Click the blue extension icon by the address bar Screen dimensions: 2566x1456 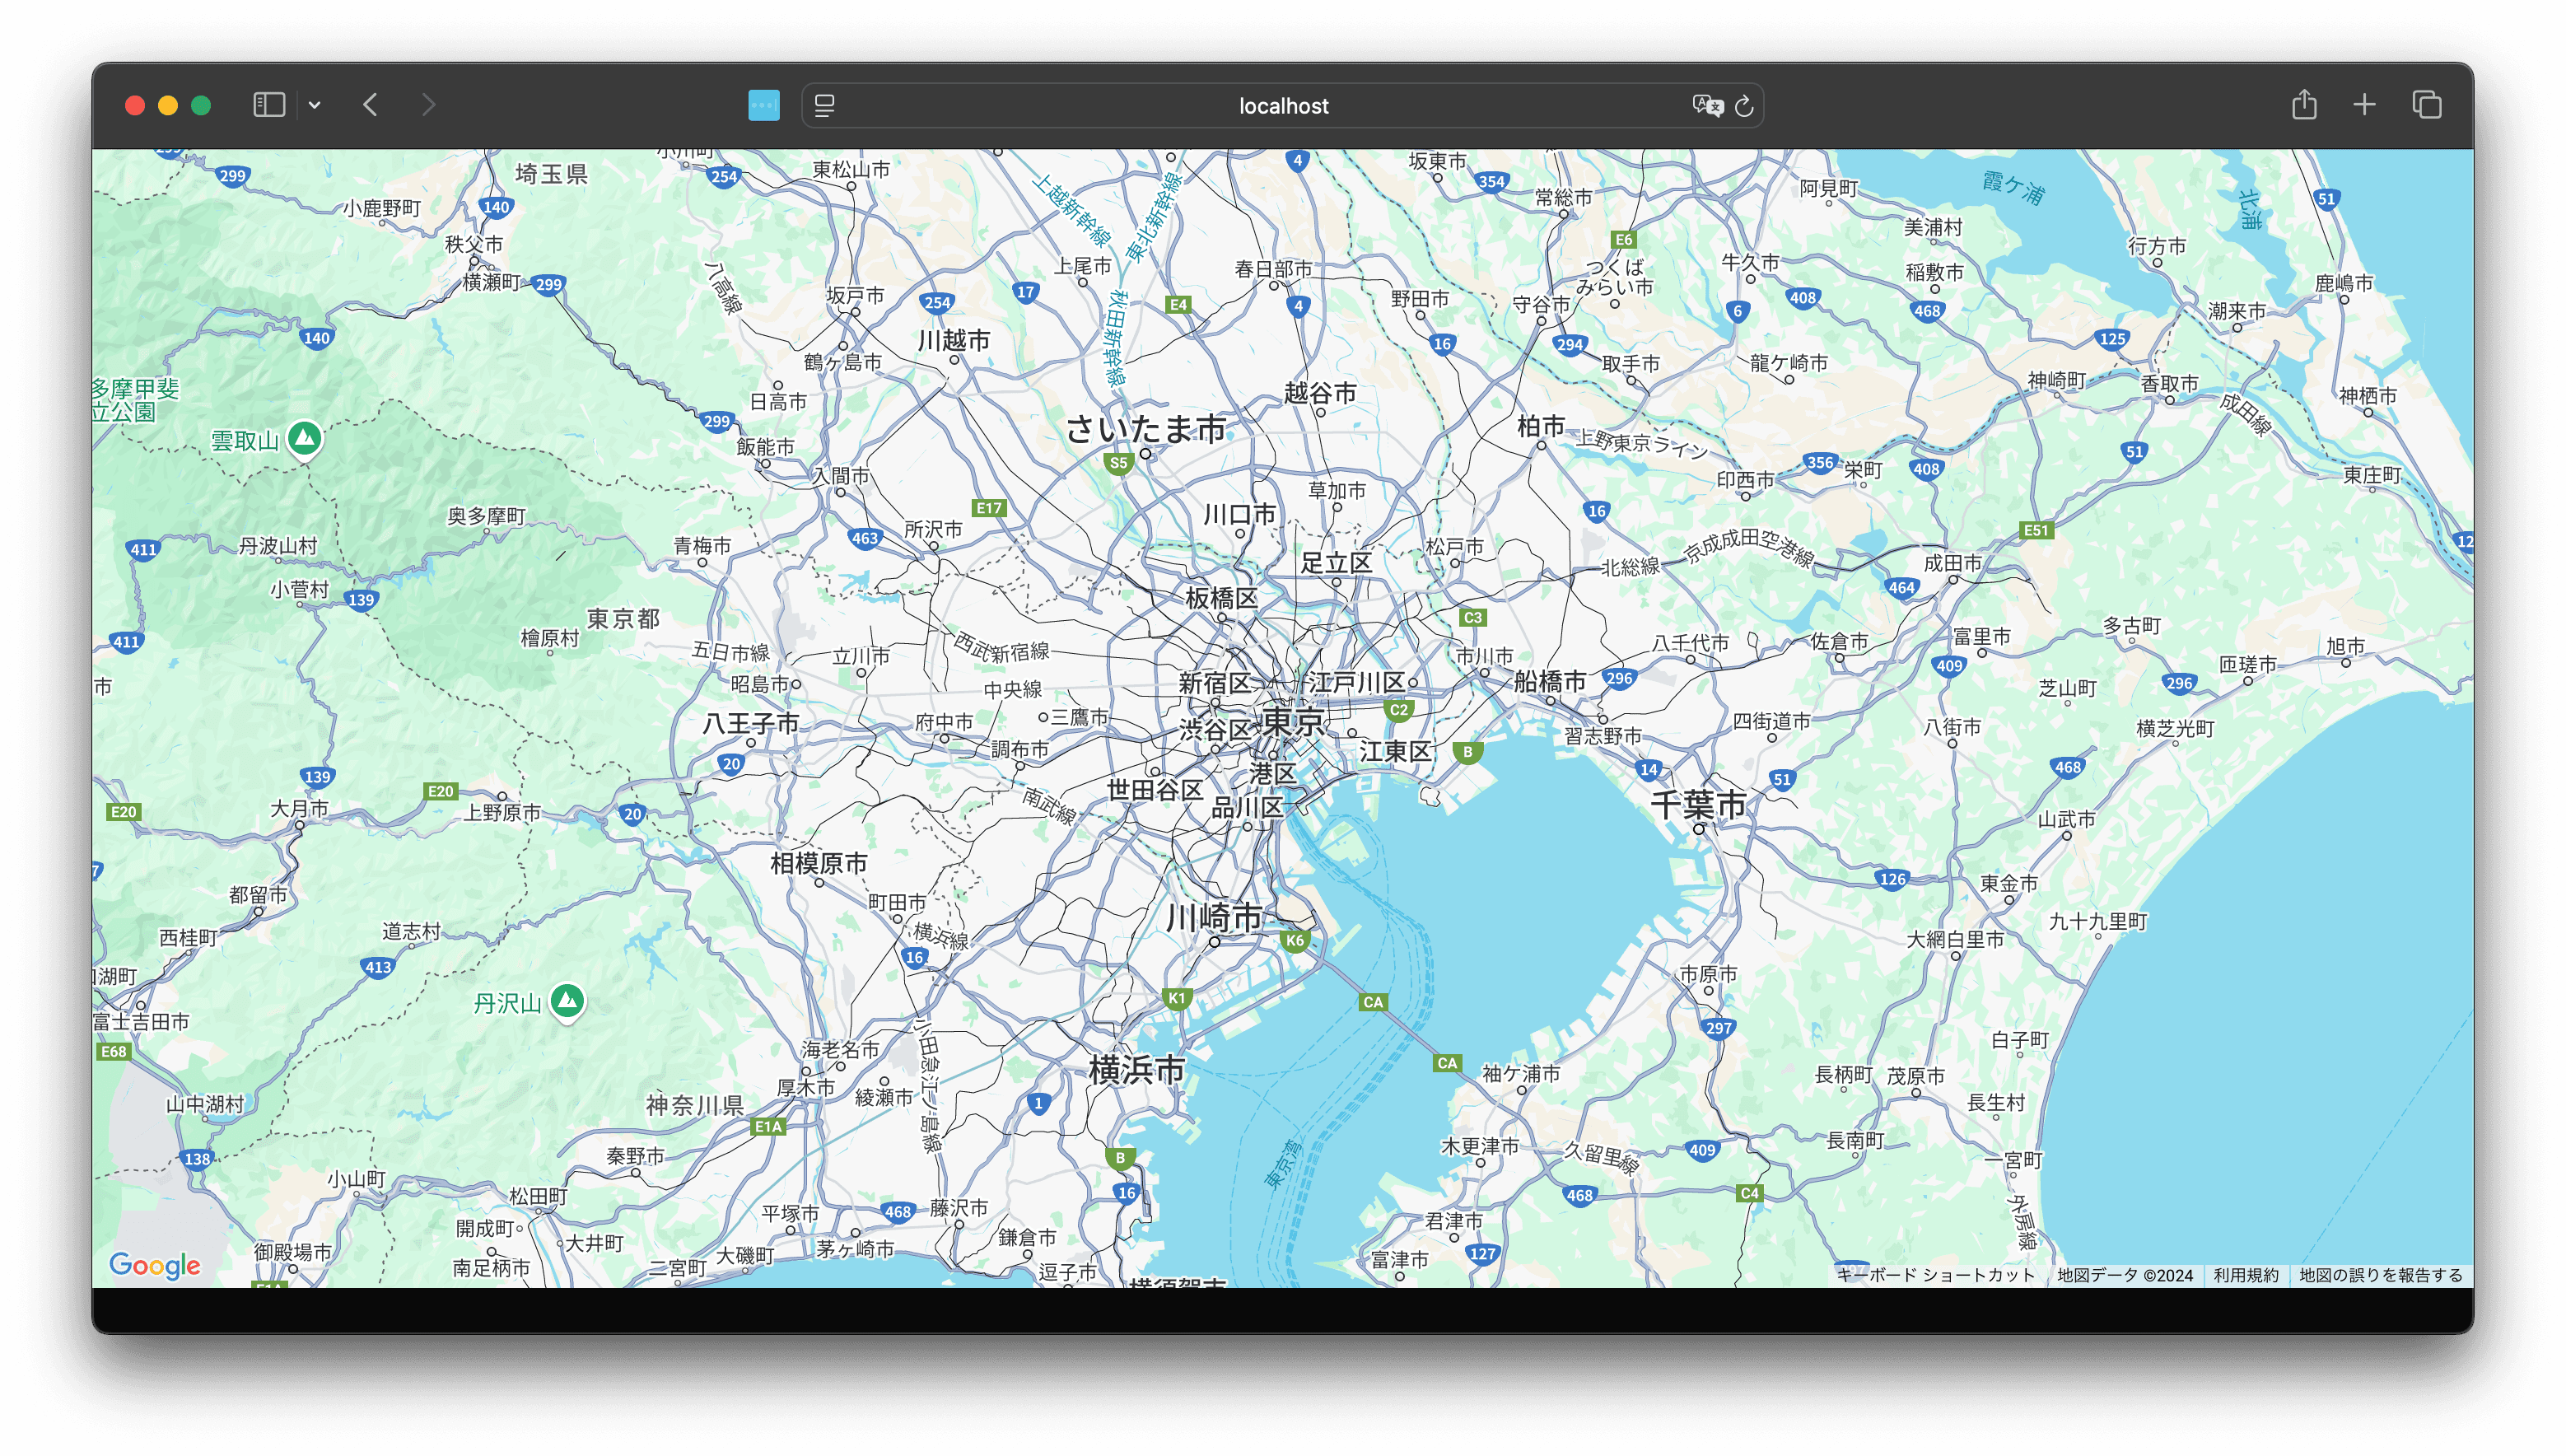click(x=764, y=105)
